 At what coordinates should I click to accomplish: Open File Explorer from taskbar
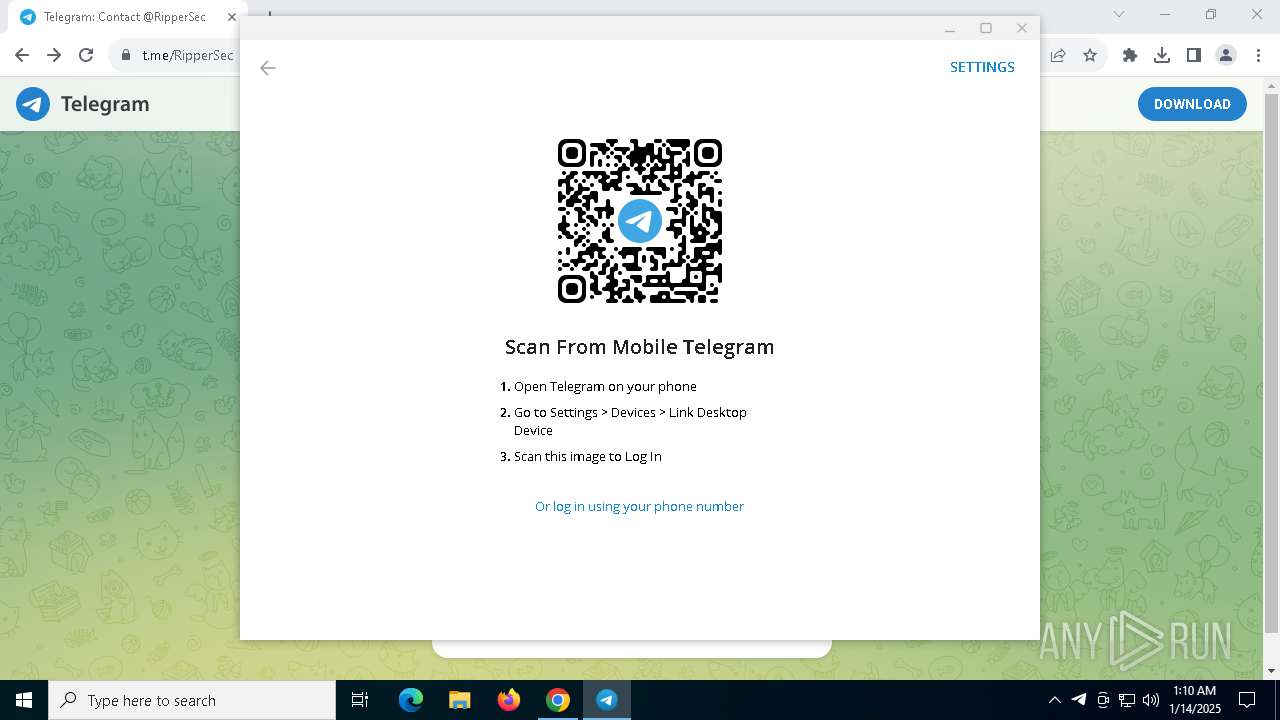[460, 700]
